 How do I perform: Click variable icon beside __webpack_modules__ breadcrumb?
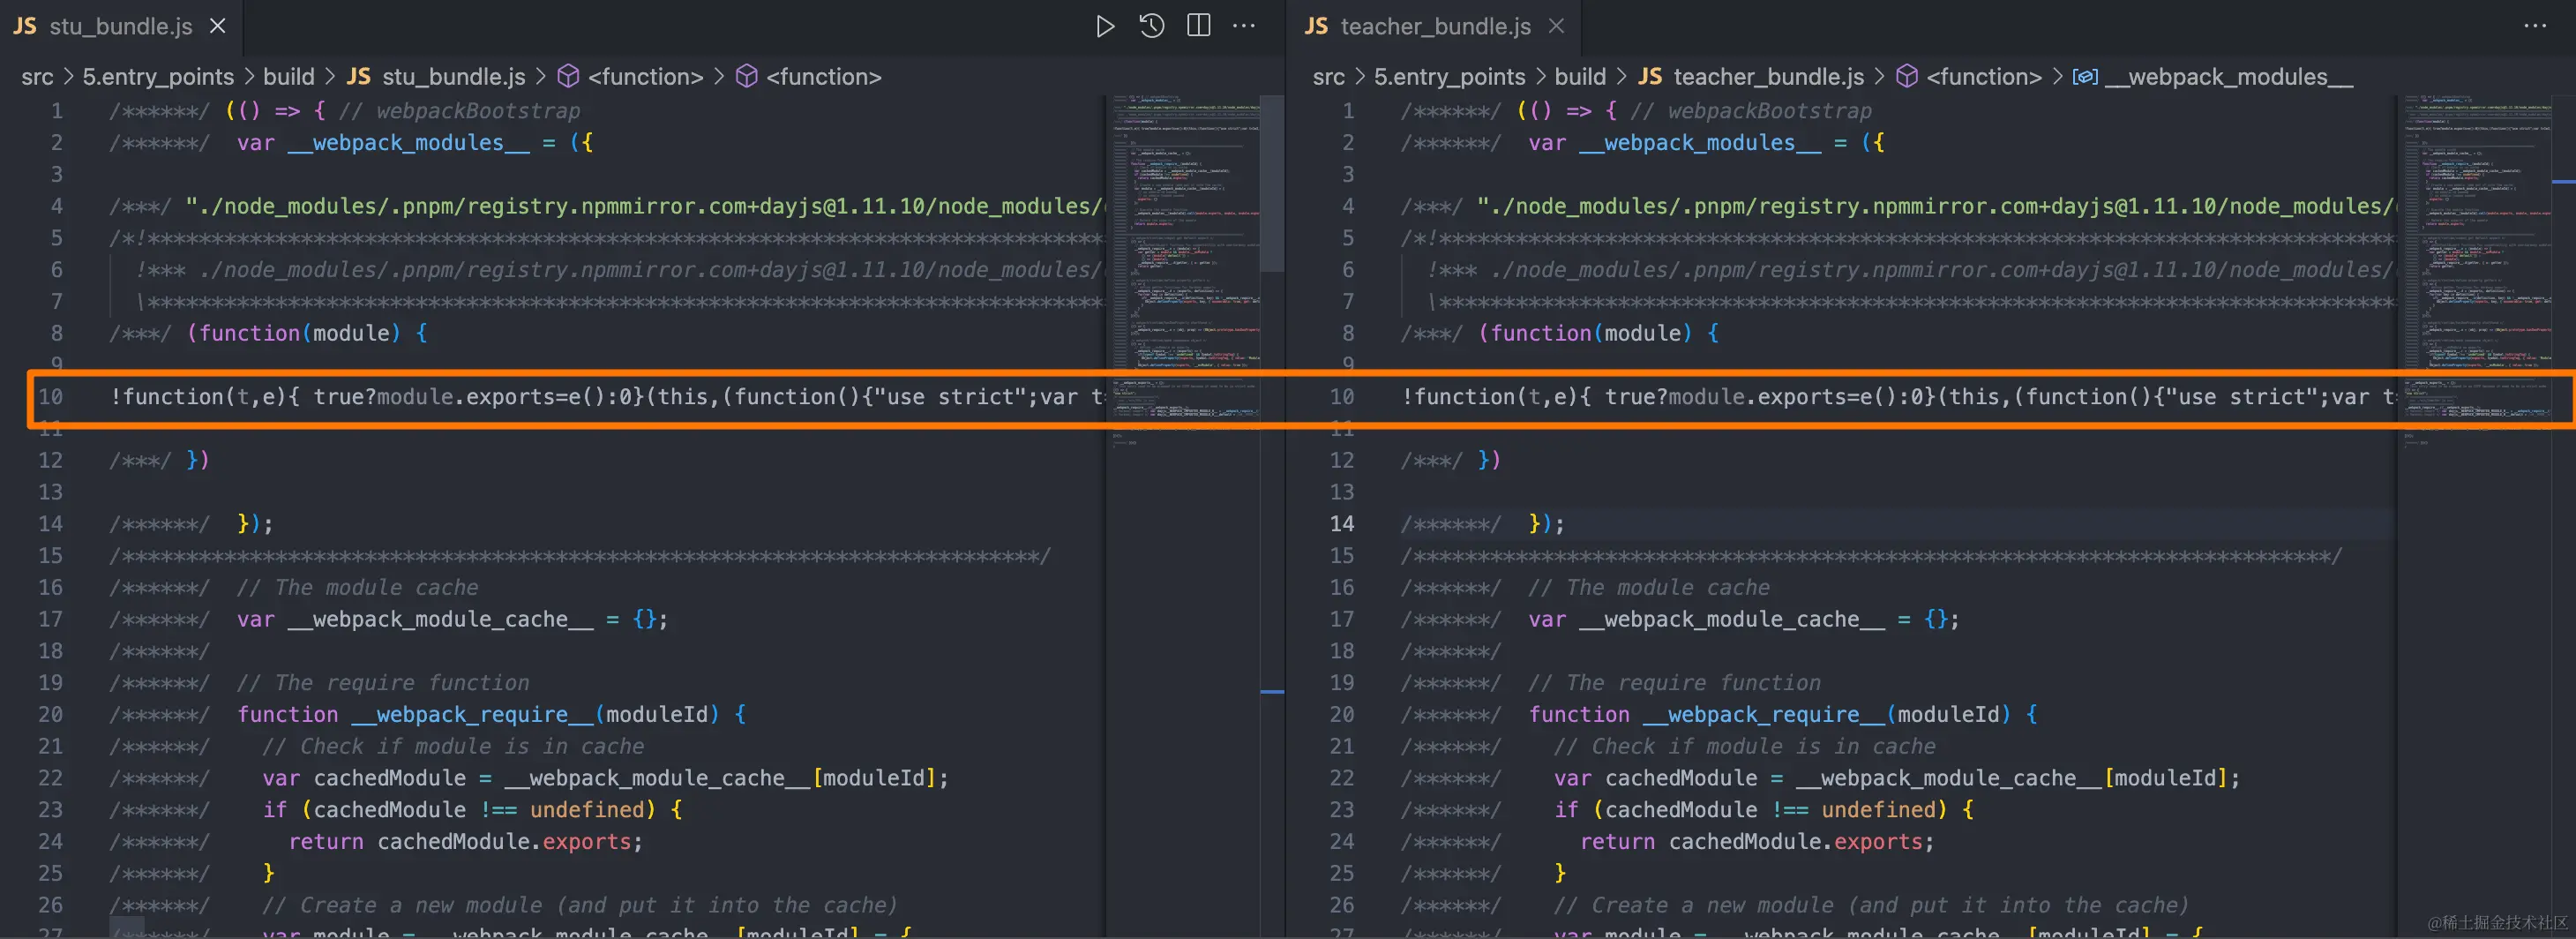2085,76
